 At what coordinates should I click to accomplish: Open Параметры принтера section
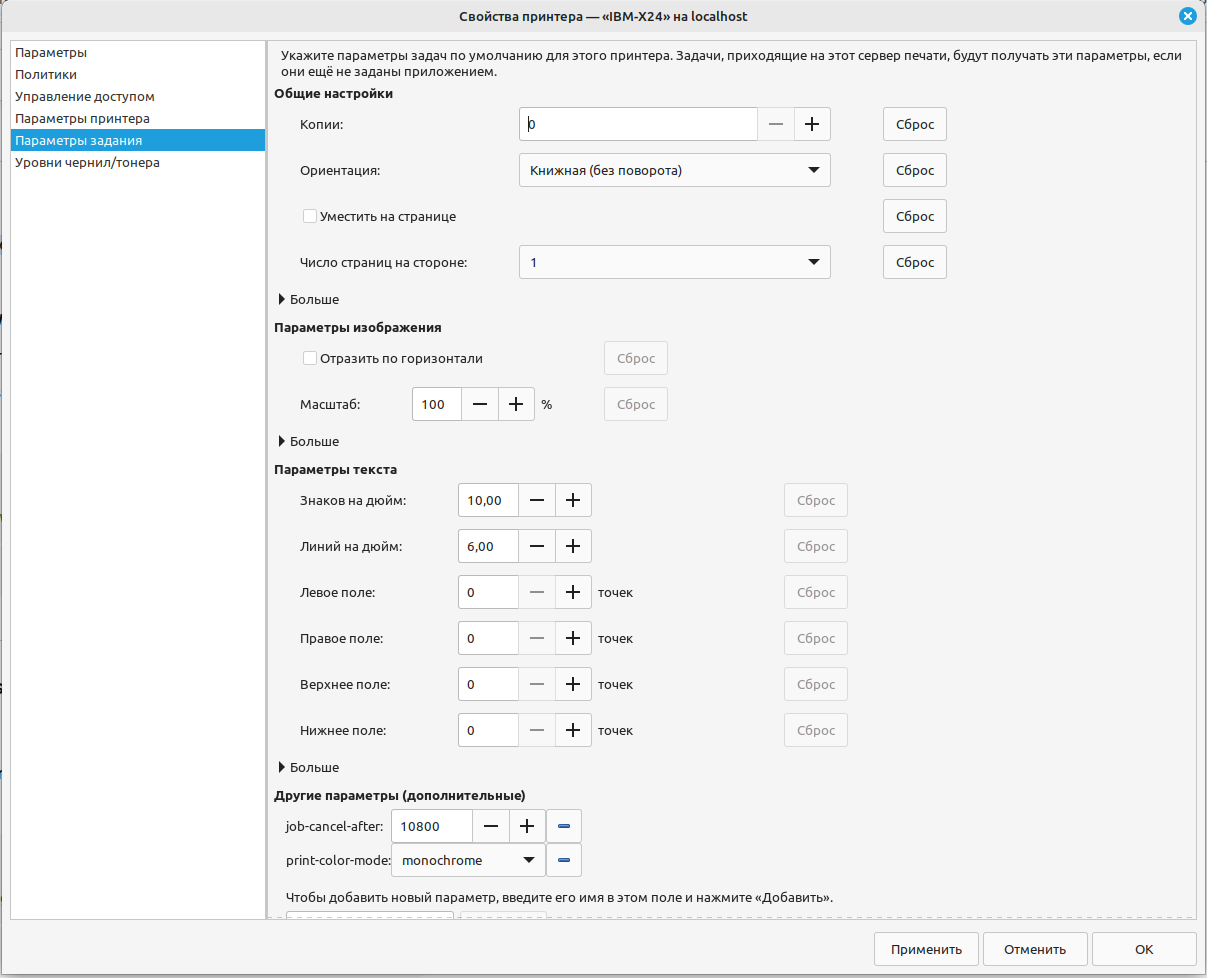(138, 118)
